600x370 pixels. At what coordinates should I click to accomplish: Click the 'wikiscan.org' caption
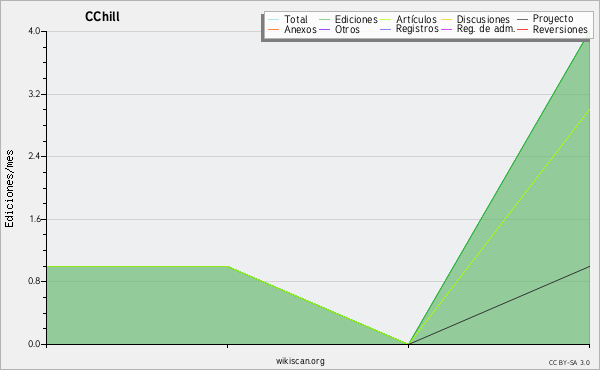tap(300, 361)
